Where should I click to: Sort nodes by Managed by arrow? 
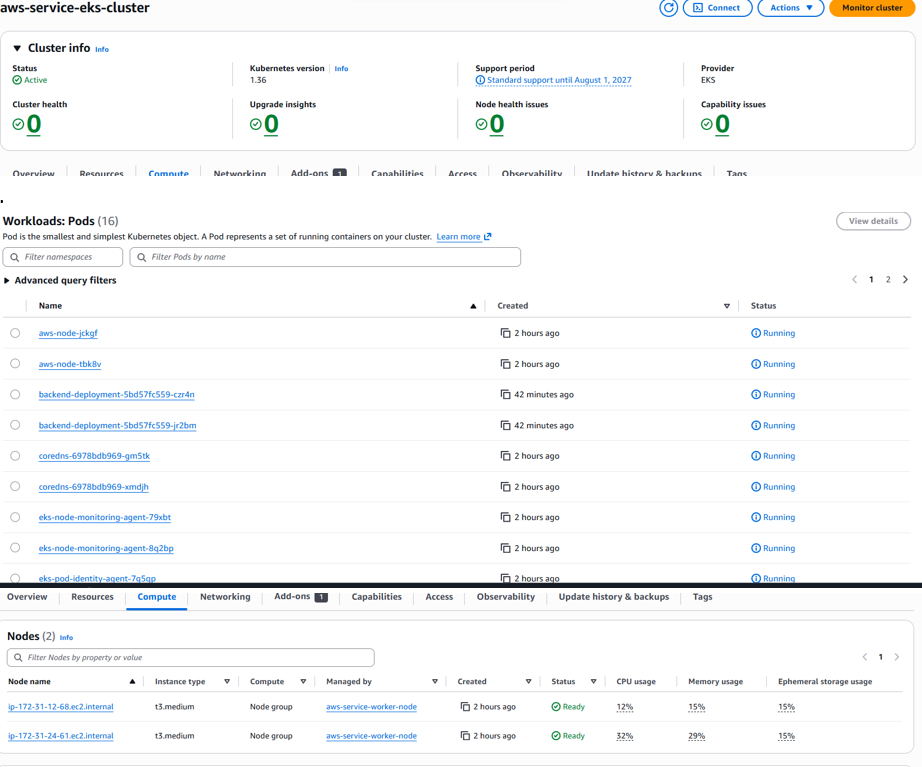click(x=435, y=681)
